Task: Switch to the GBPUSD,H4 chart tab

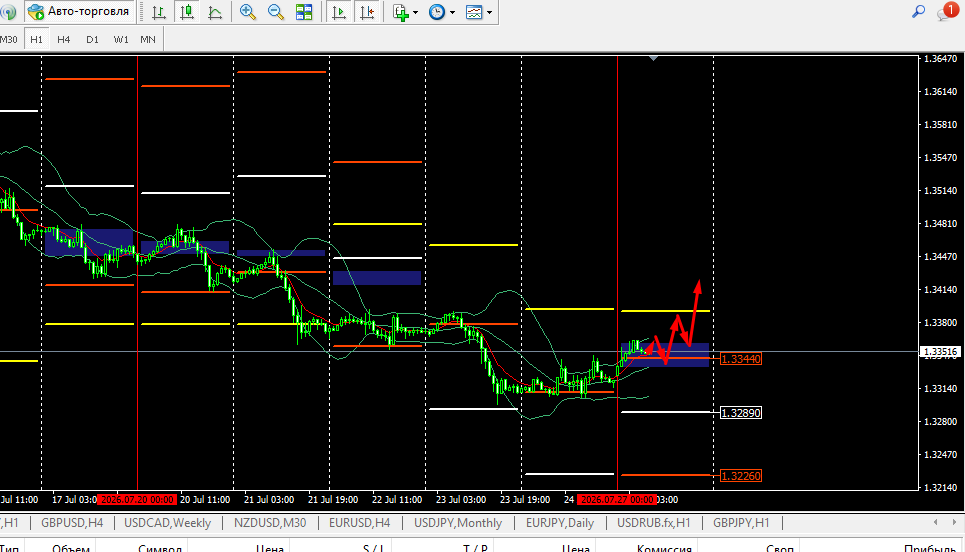Action: pyautogui.click(x=72, y=522)
